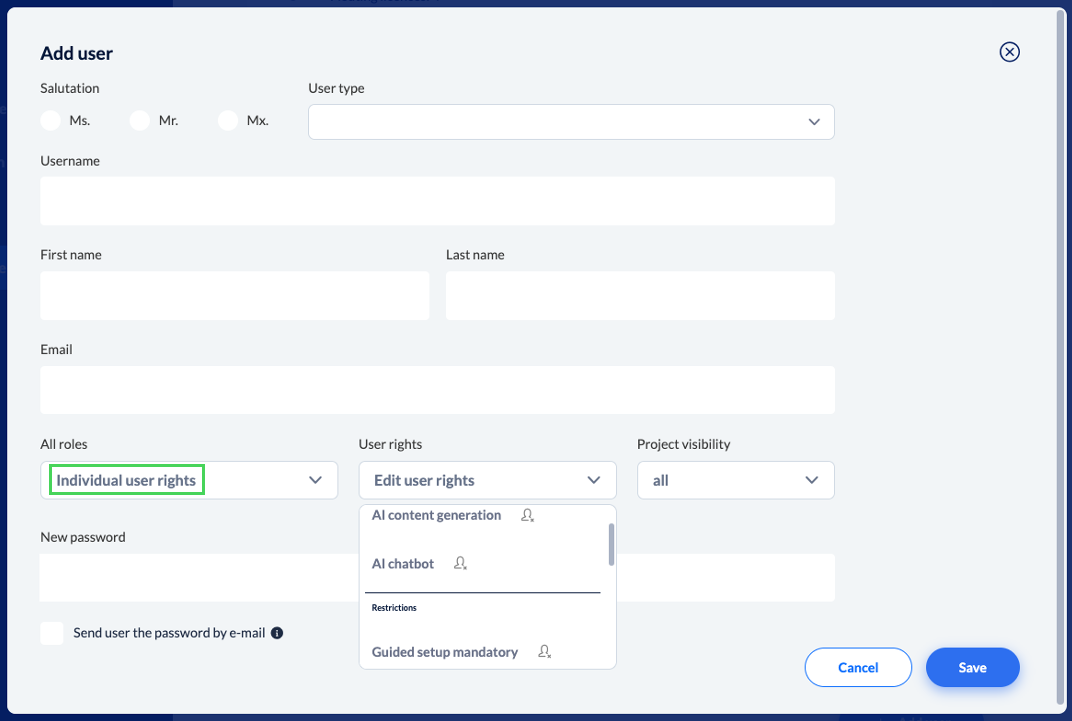Viewport: 1072px width, 721px height.
Task: Click the Email input field
Action: [438, 390]
